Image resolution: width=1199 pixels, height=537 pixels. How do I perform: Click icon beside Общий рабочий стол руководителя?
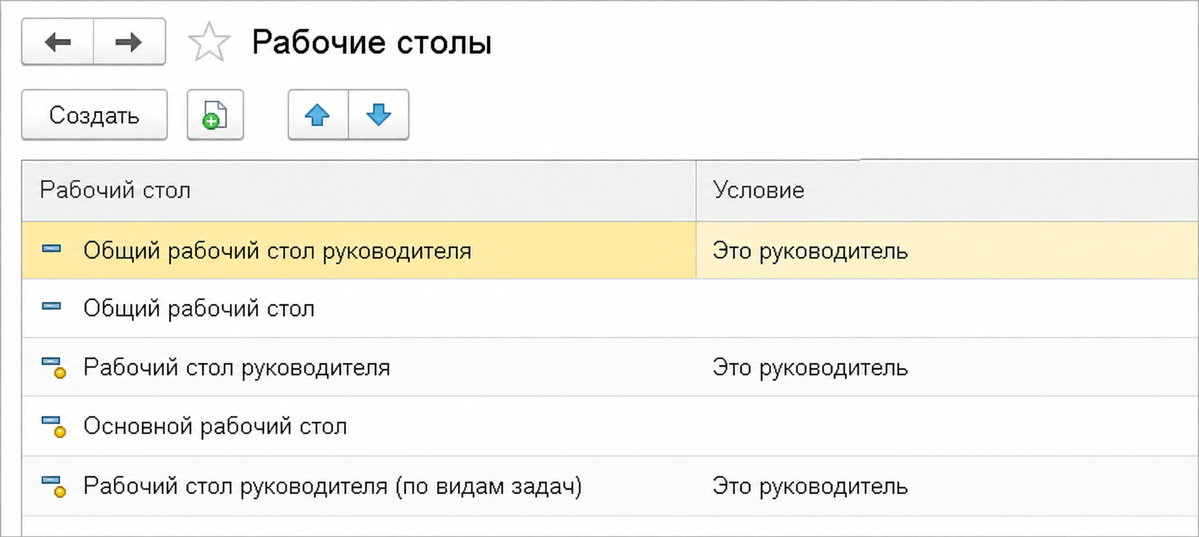pyautogui.click(x=51, y=250)
